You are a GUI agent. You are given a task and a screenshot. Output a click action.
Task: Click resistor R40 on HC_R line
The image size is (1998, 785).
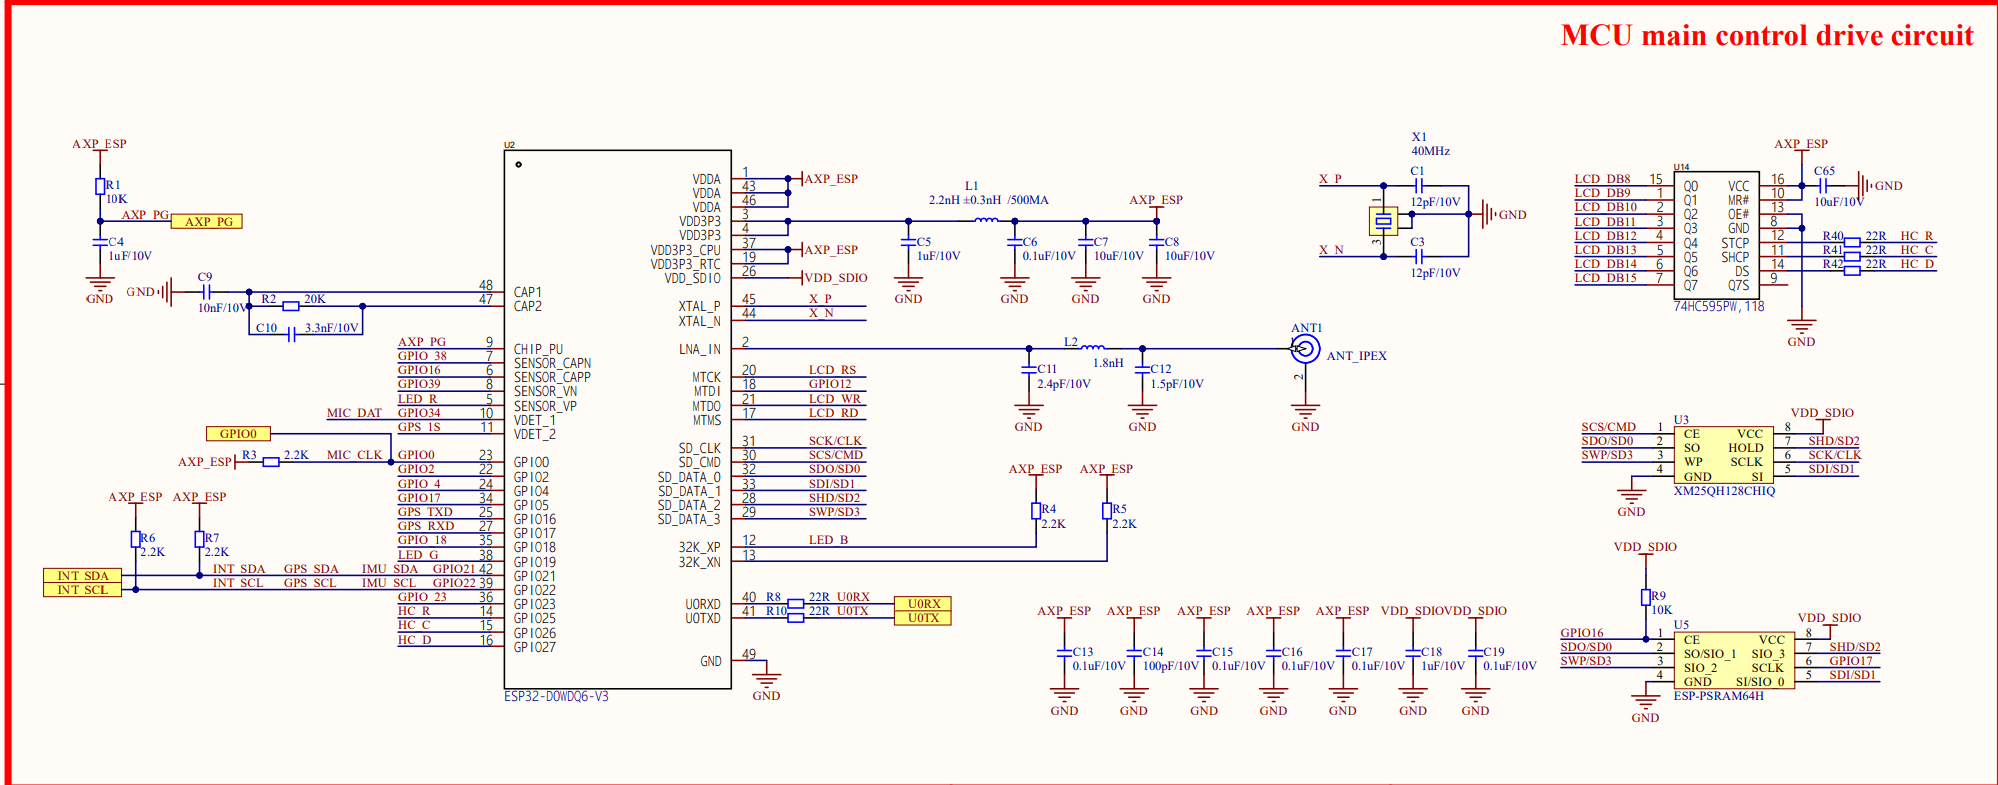coord(1852,242)
